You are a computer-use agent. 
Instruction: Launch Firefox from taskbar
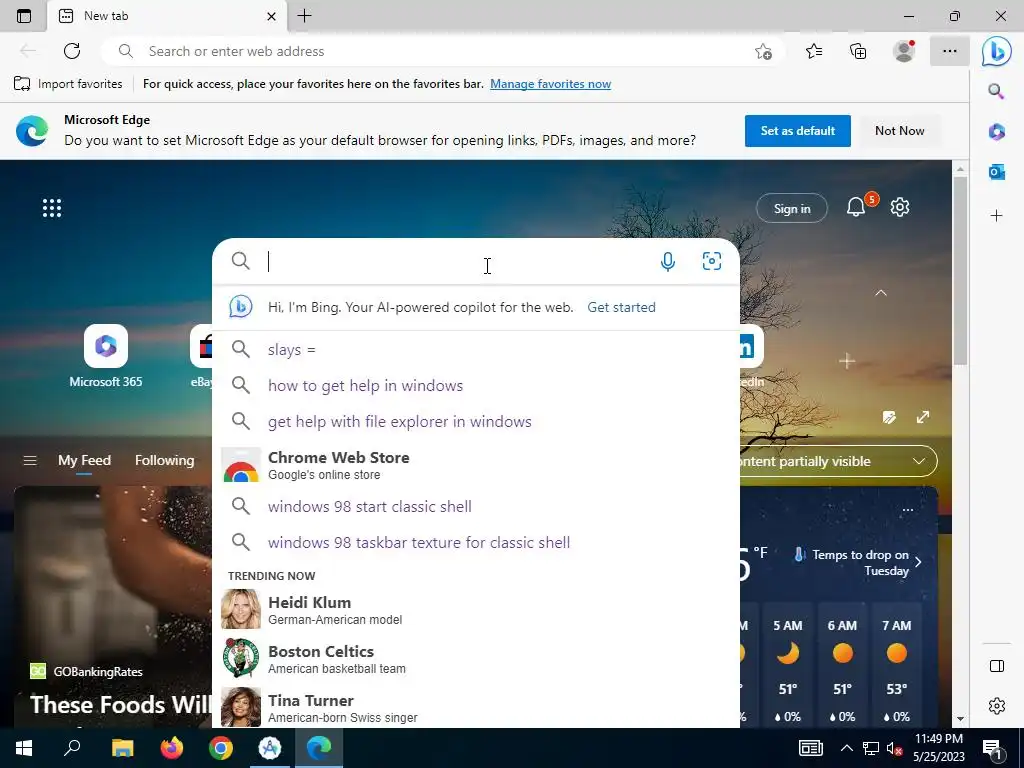point(172,748)
